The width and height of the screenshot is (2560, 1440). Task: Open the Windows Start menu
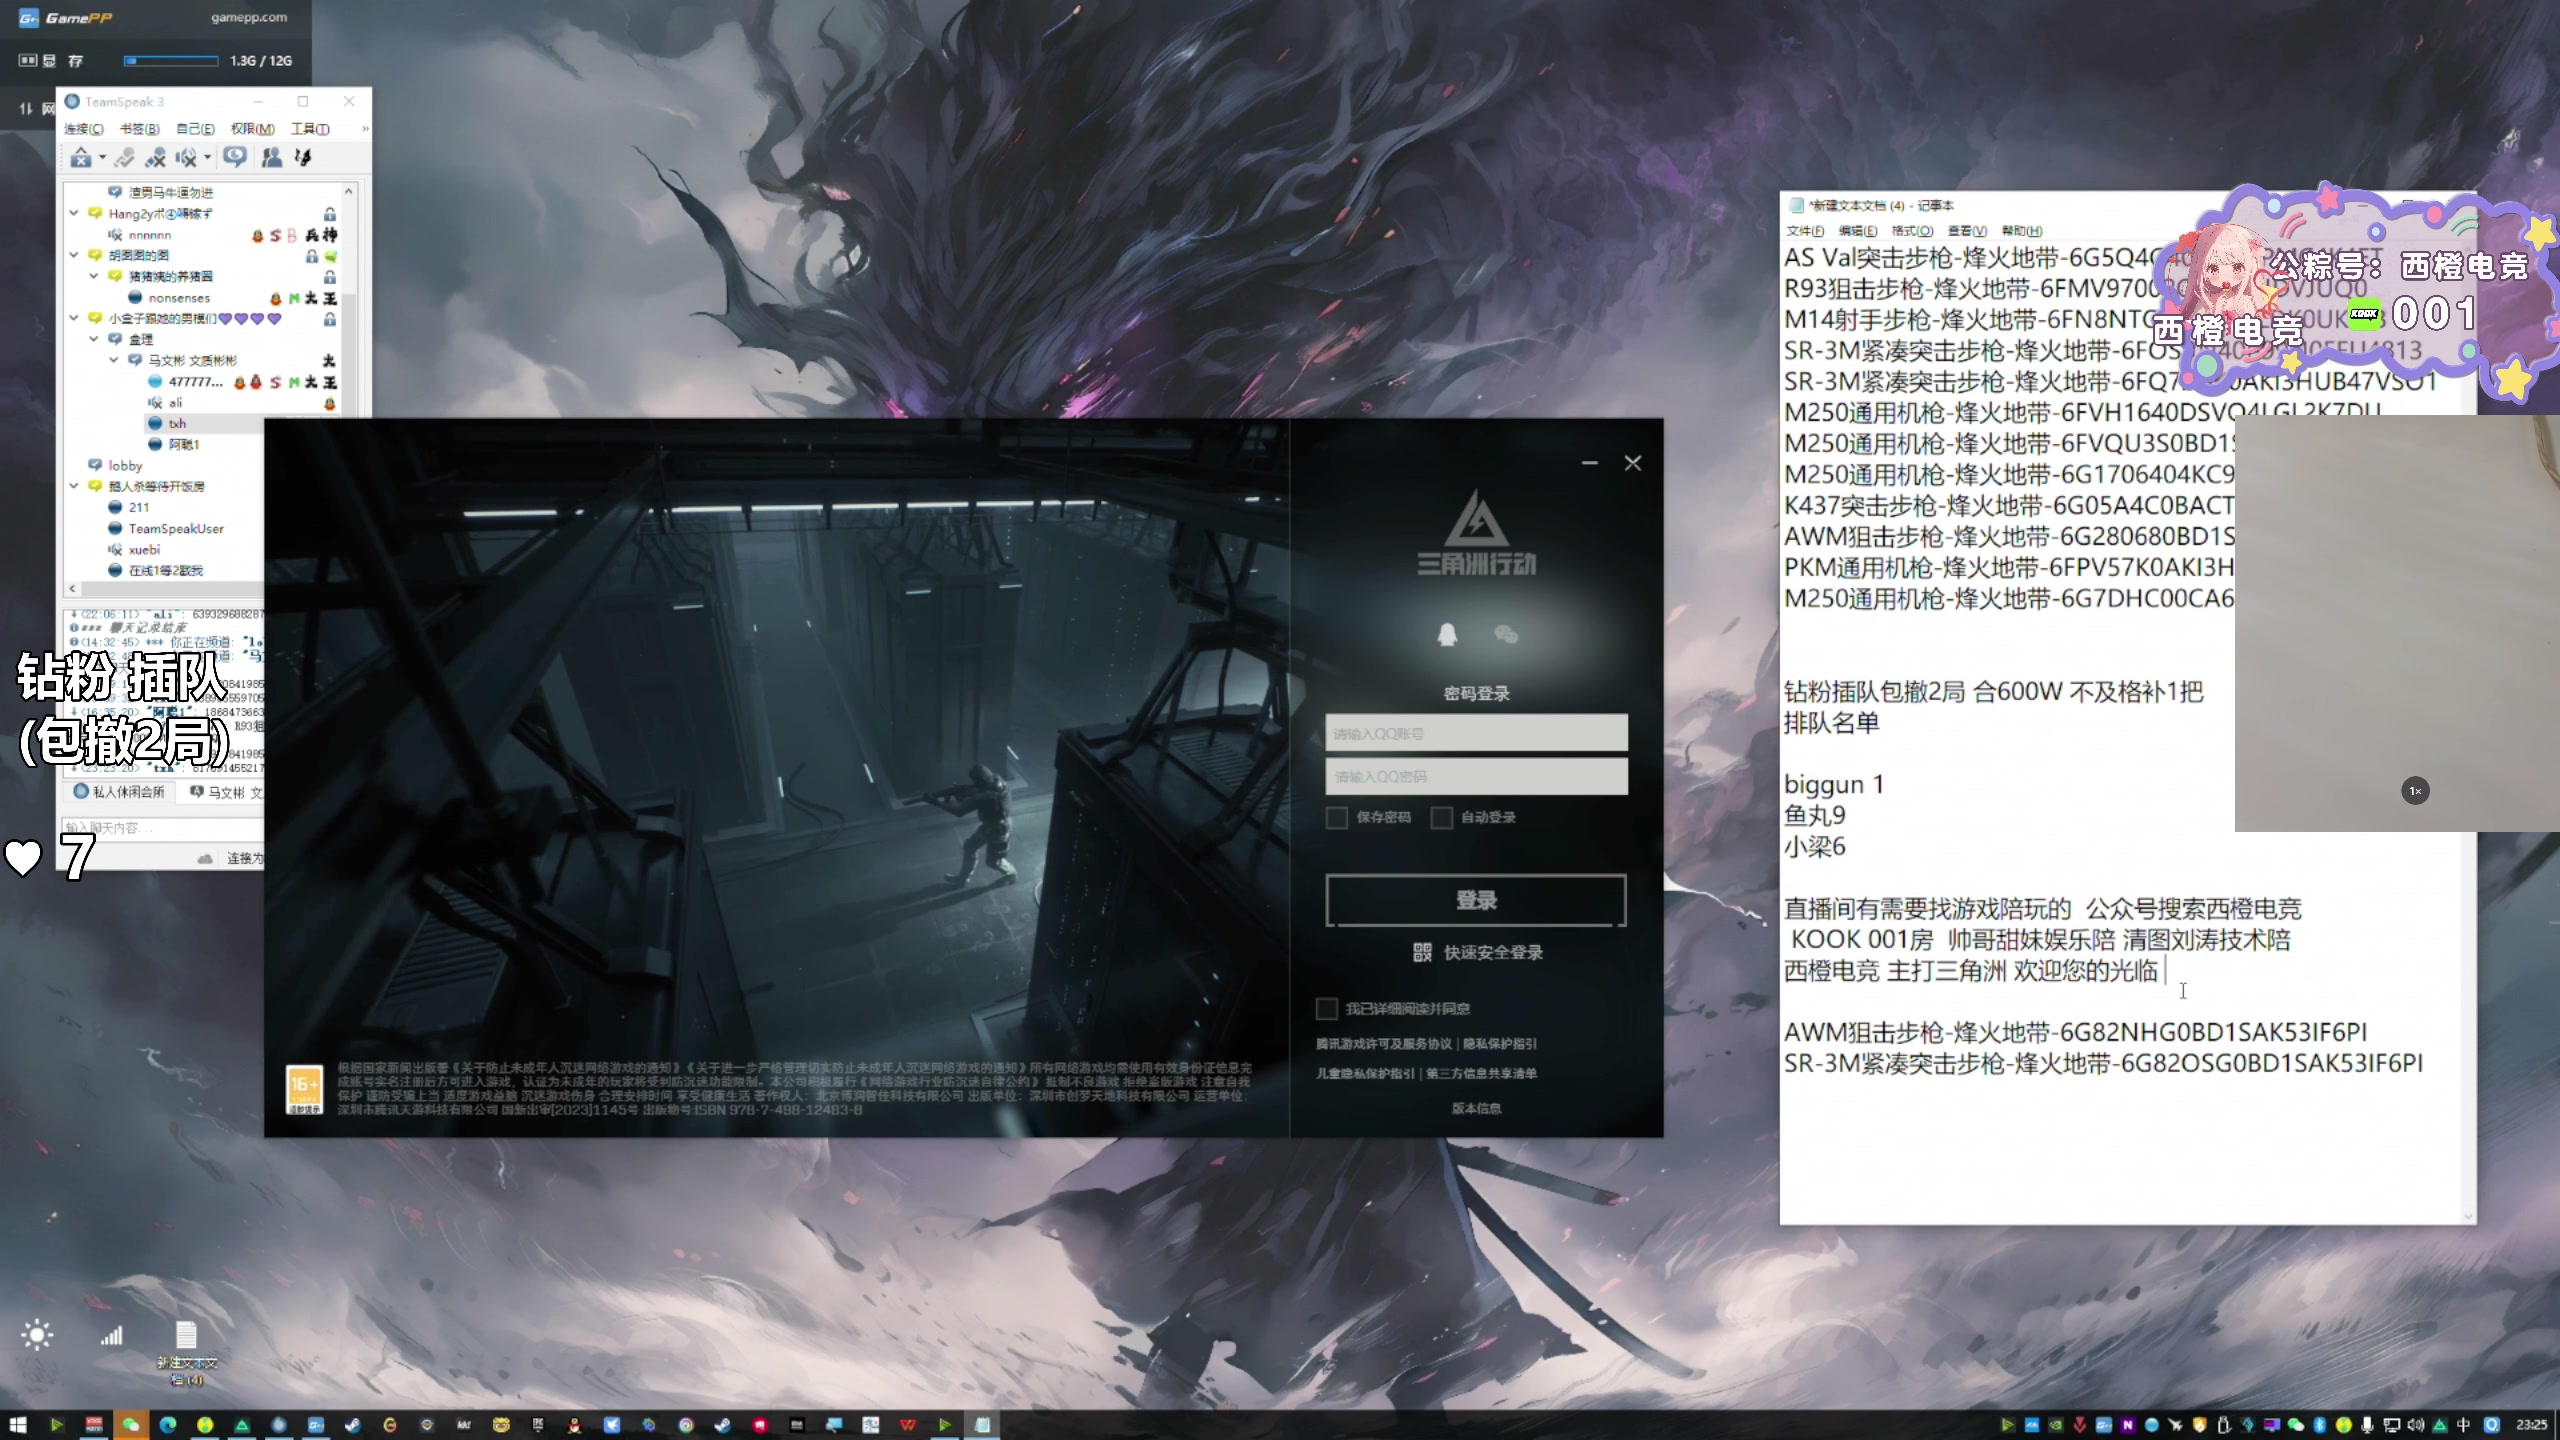coord(18,1424)
